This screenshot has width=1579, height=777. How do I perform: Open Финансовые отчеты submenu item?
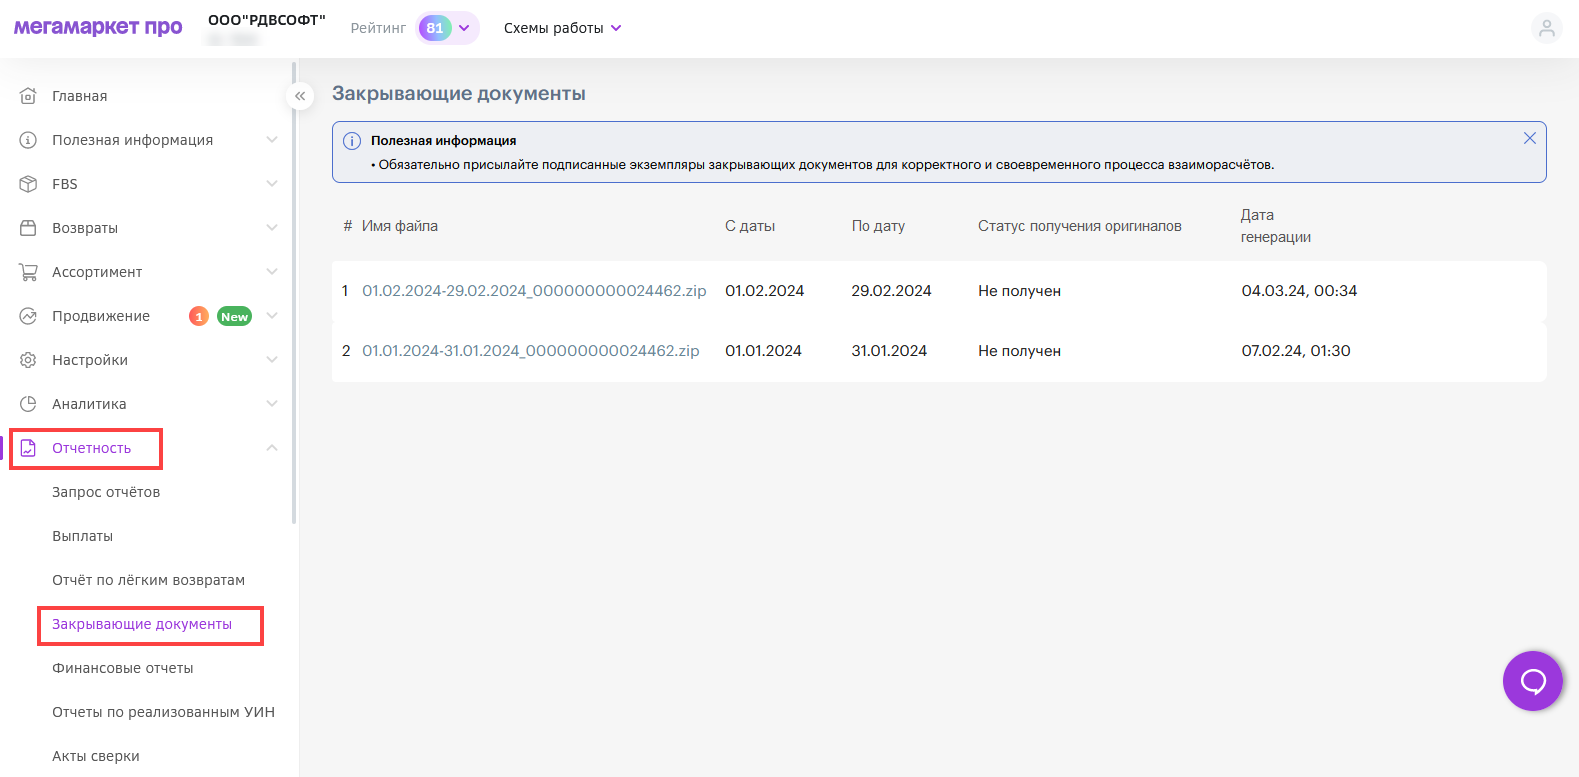123,668
